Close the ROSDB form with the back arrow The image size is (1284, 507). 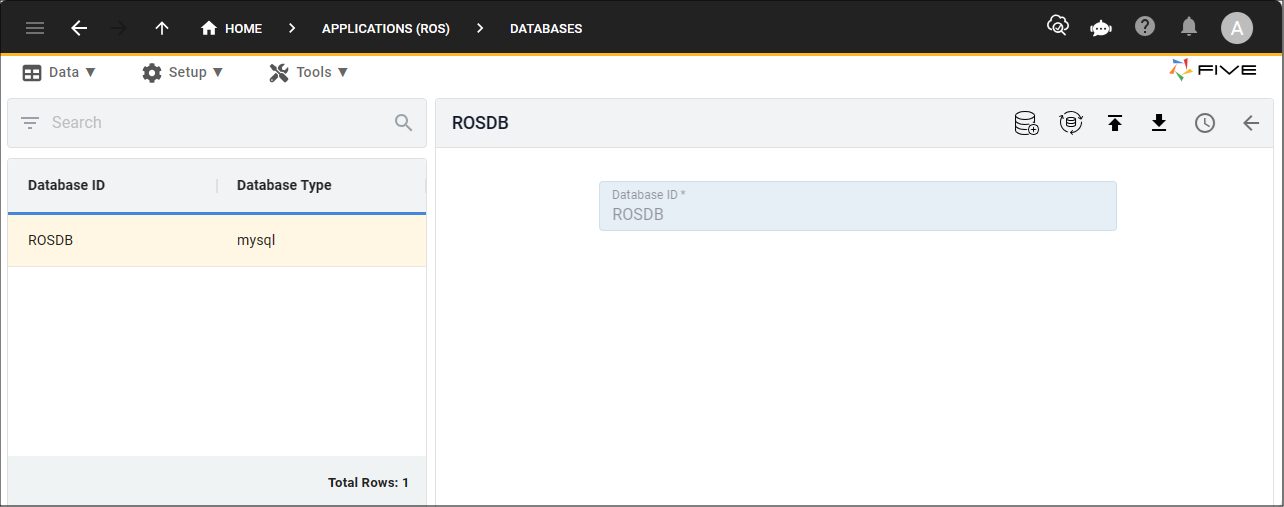(x=1251, y=123)
